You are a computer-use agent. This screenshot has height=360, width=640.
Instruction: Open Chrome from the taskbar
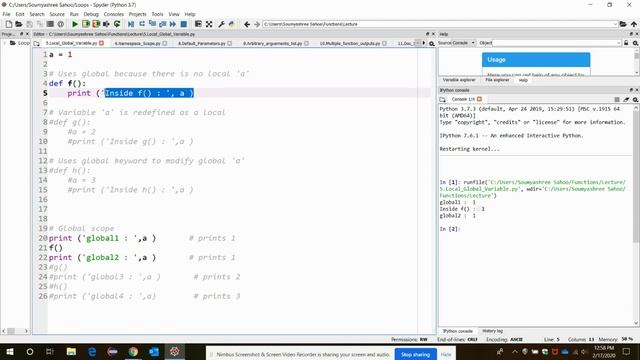pyautogui.click(x=133, y=351)
